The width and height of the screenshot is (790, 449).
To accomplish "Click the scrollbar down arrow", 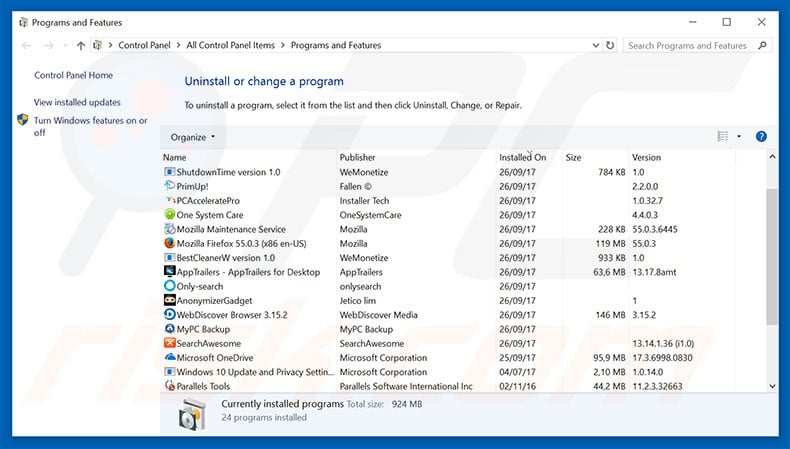I will pyautogui.click(x=772, y=386).
